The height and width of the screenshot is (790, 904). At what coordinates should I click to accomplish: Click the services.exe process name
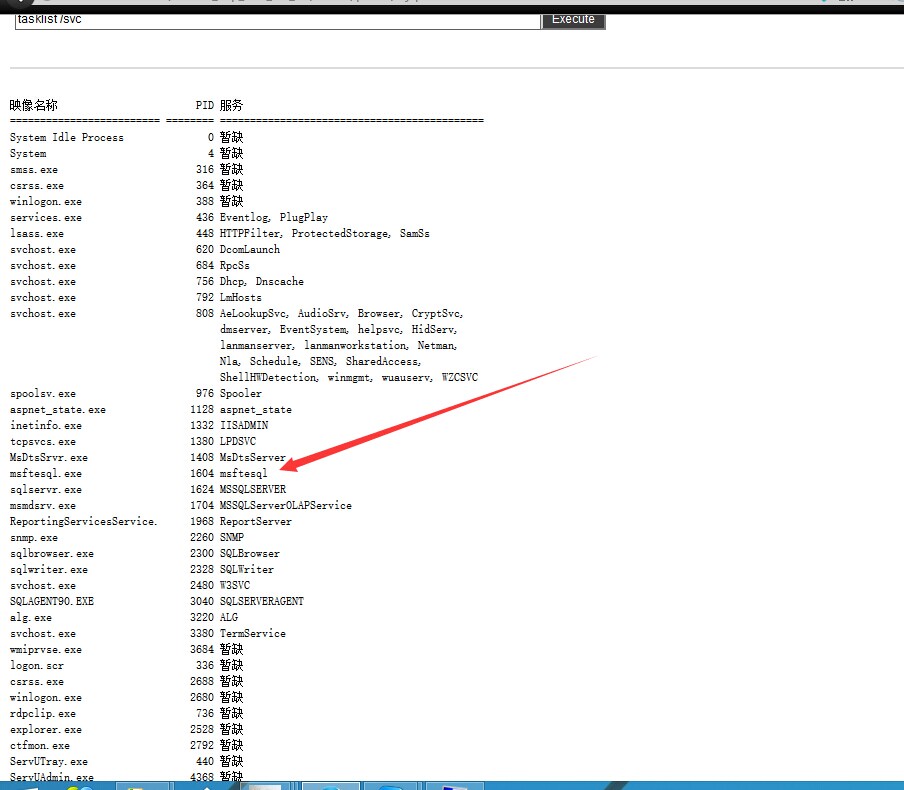coord(46,217)
